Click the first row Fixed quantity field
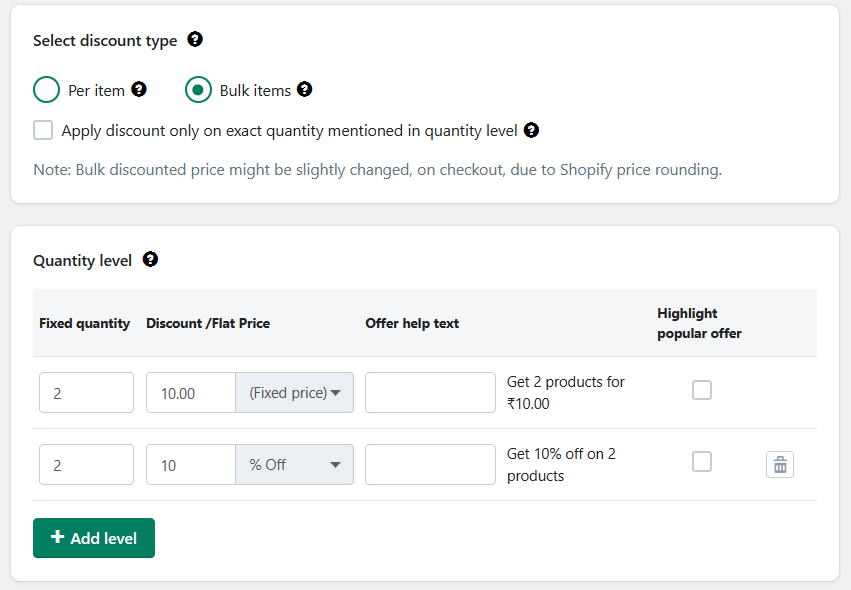Screen dimensions: 851x590 pos(86,393)
